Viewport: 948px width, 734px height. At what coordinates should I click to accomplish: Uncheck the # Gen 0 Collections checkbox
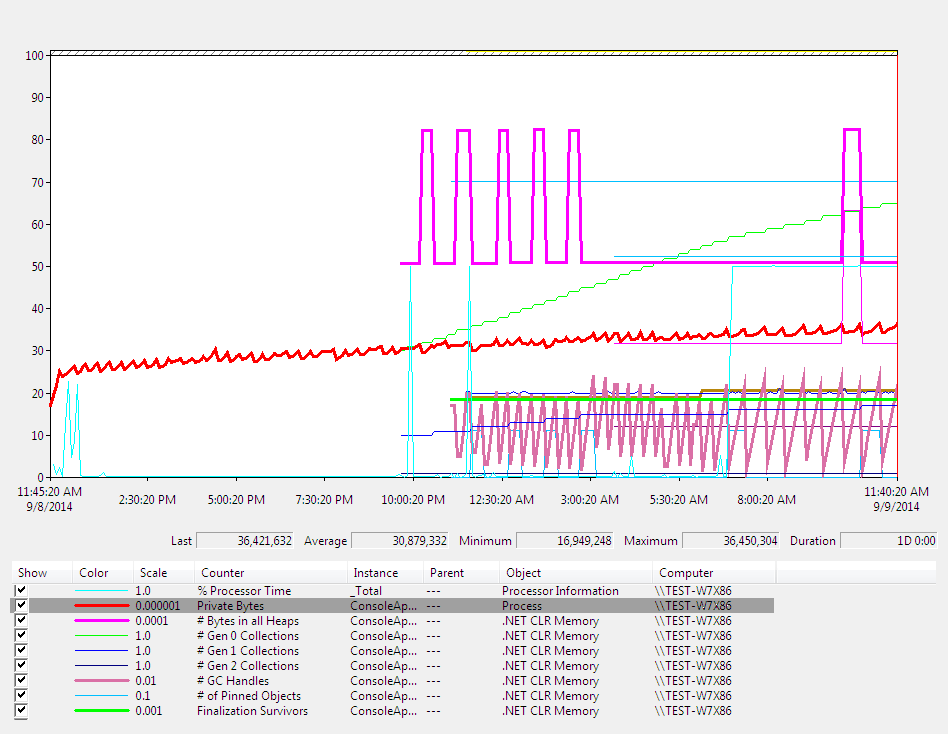click(21, 636)
